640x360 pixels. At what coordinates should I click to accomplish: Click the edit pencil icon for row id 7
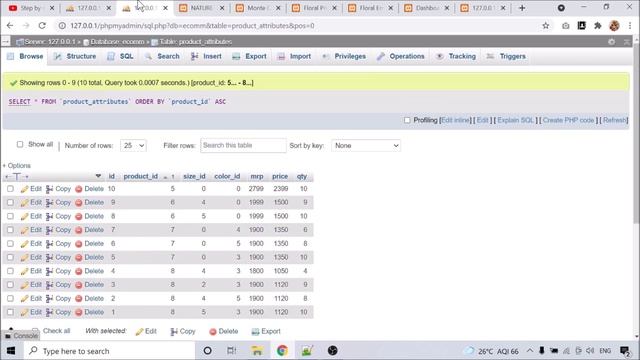[x=24, y=230]
